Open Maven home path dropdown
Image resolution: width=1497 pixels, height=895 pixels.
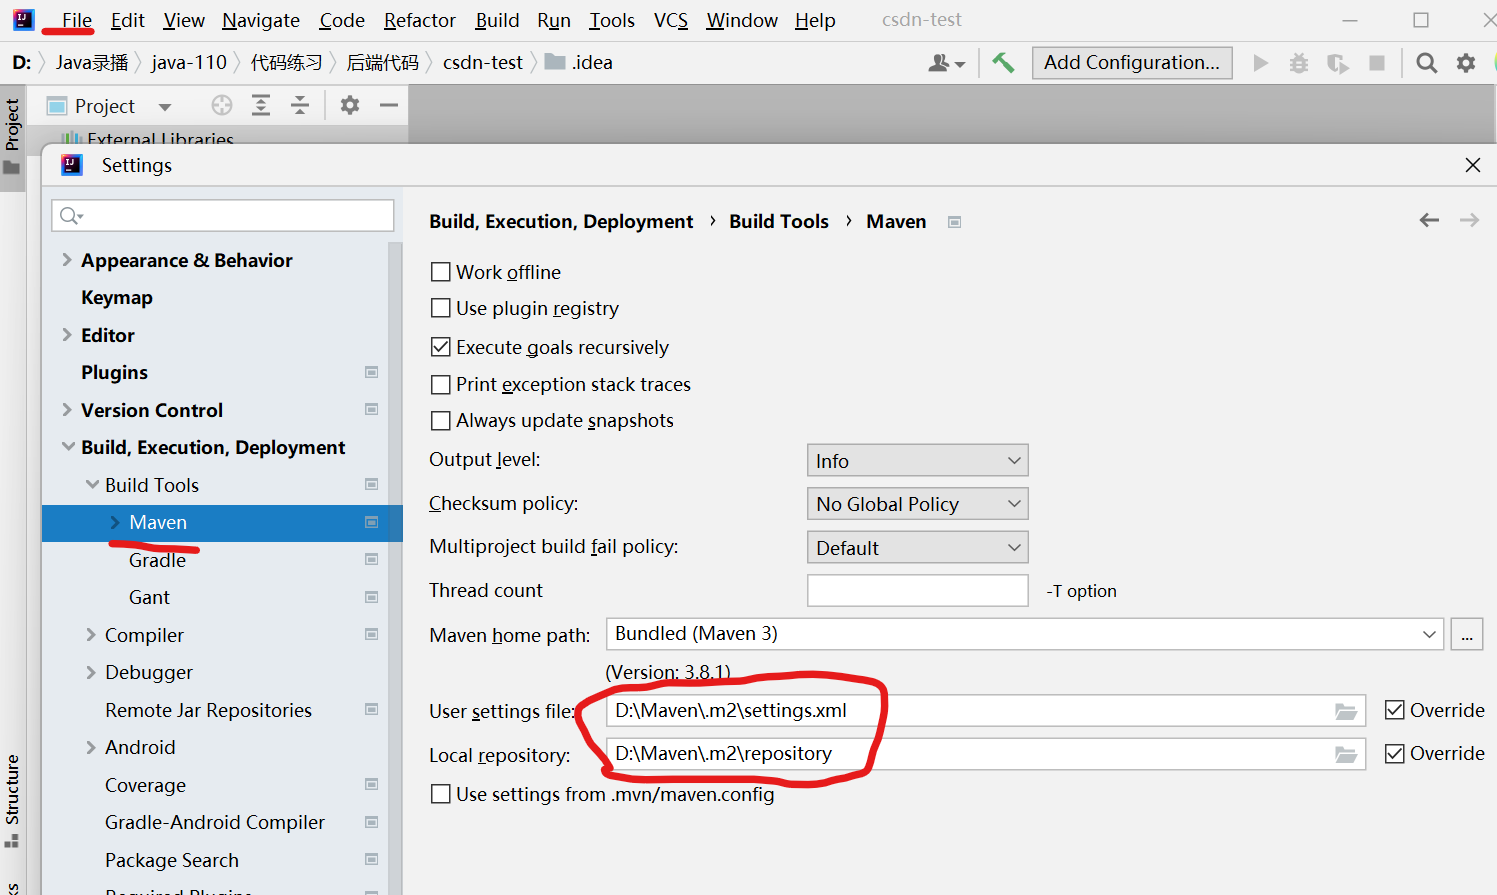click(x=1024, y=634)
